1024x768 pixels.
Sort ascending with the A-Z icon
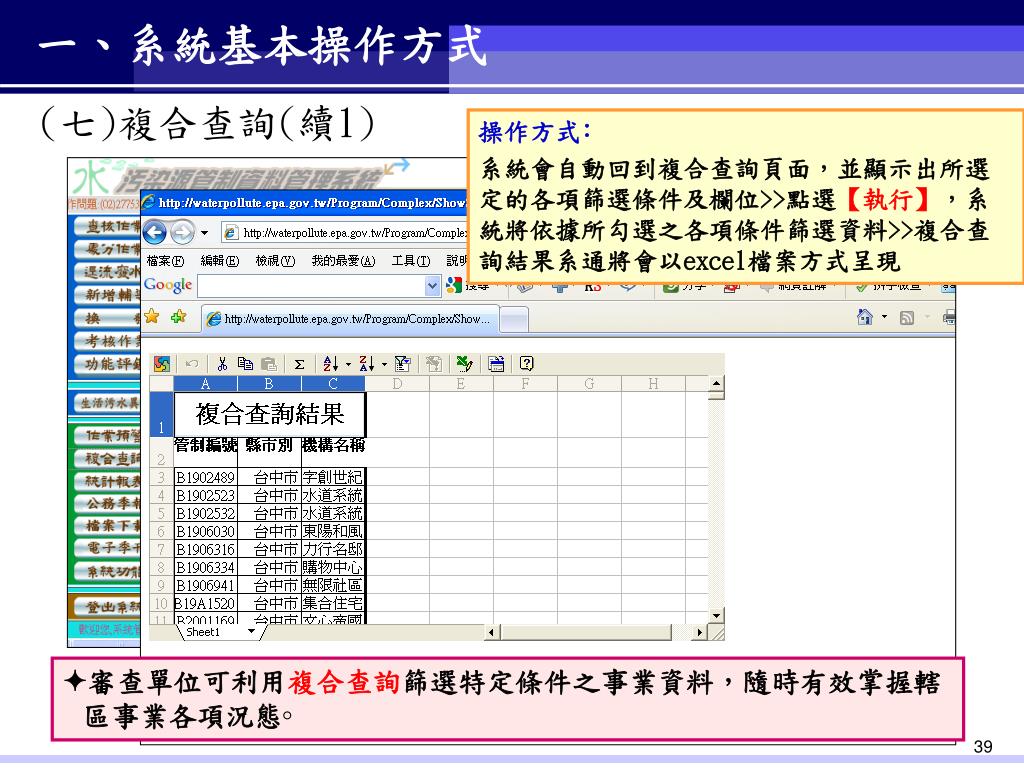(x=331, y=364)
